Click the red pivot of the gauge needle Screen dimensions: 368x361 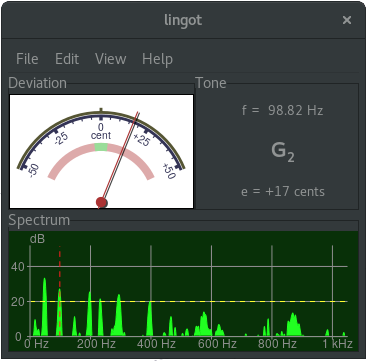point(101,202)
